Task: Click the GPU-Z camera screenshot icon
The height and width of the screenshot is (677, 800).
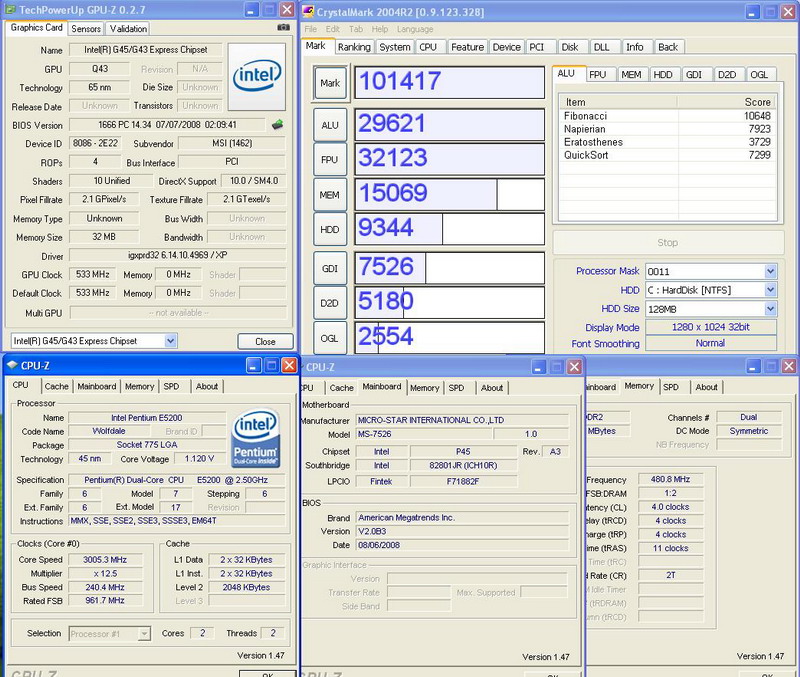Action: click(x=283, y=28)
